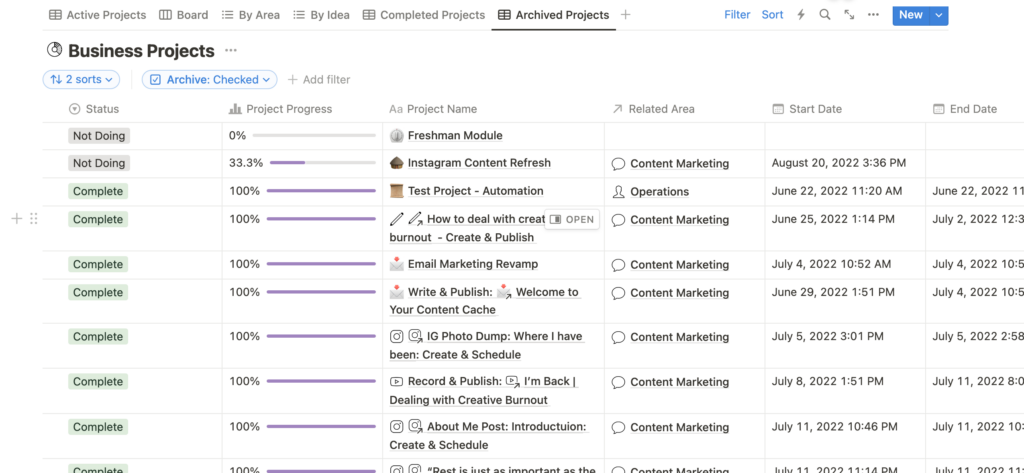
Task: Open the Status column header
Action: tap(95, 109)
